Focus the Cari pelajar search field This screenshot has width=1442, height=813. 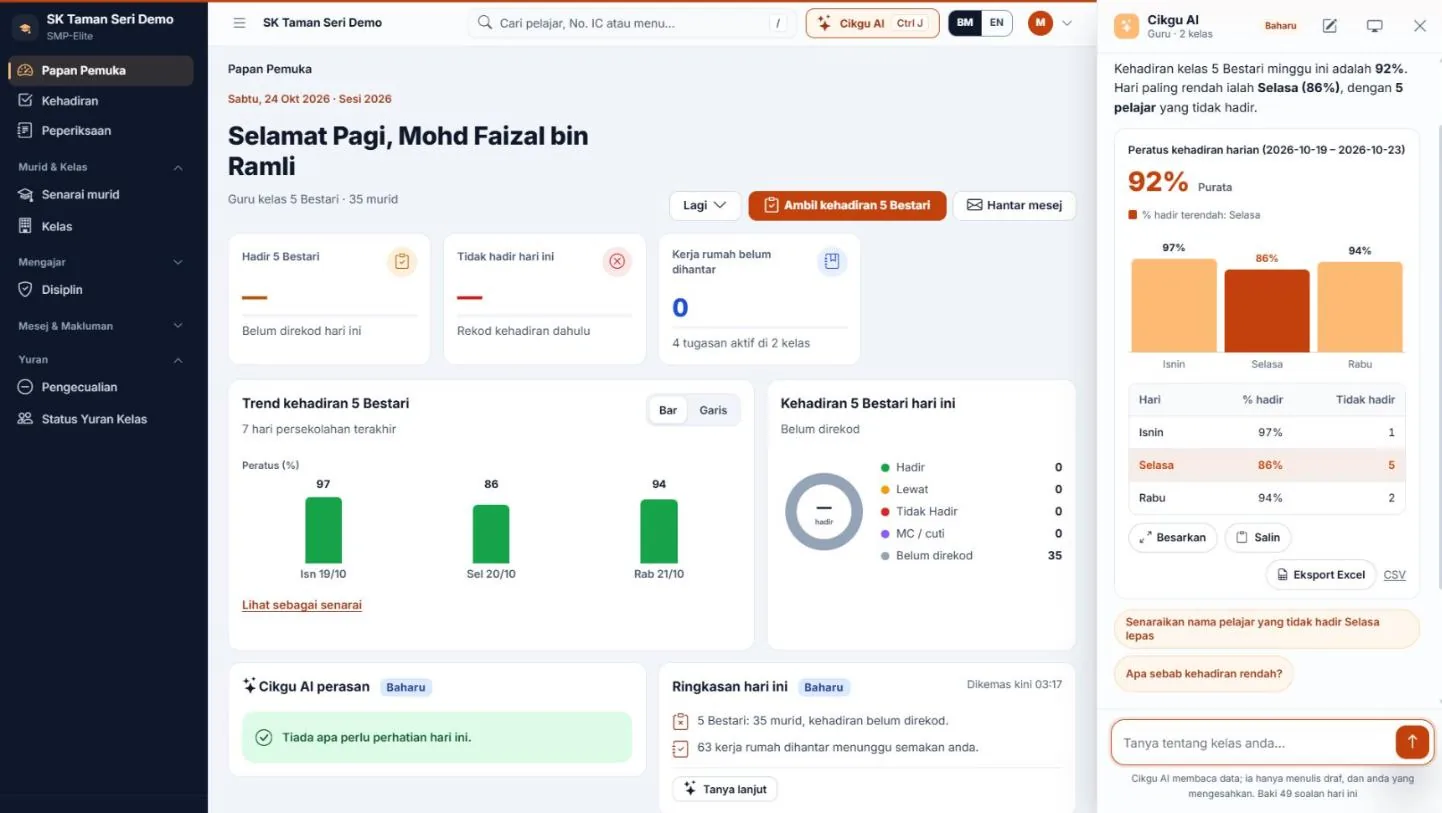[x=630, y=23]
